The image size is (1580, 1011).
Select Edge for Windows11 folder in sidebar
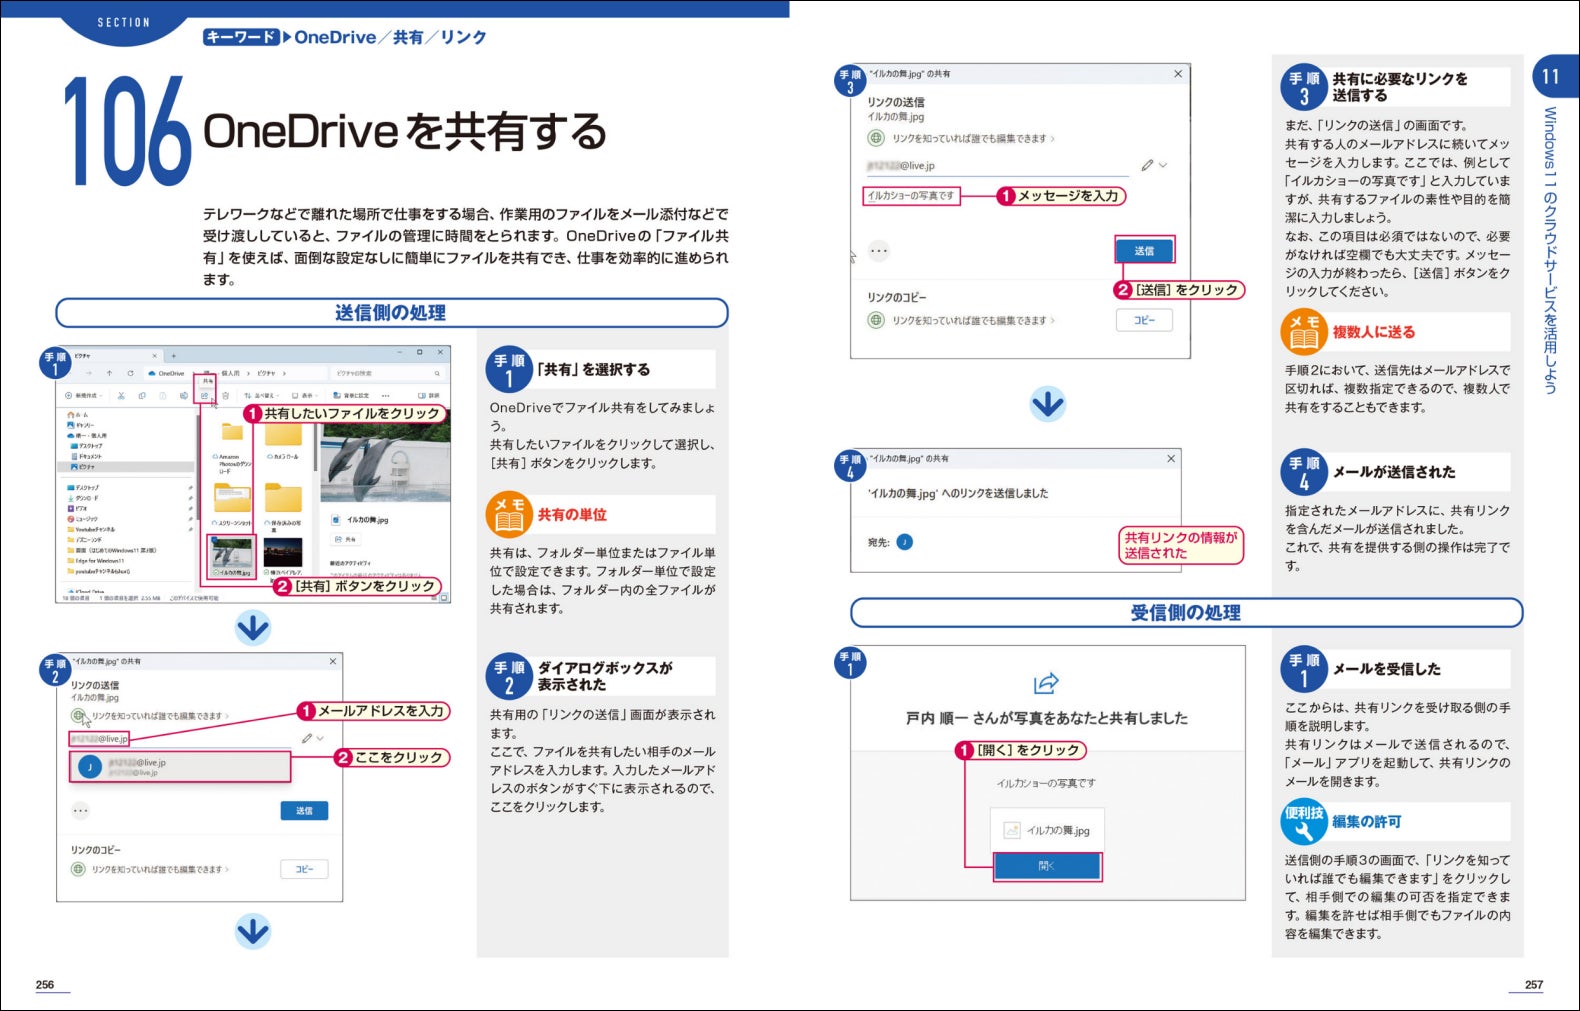(x=95, y=561)
